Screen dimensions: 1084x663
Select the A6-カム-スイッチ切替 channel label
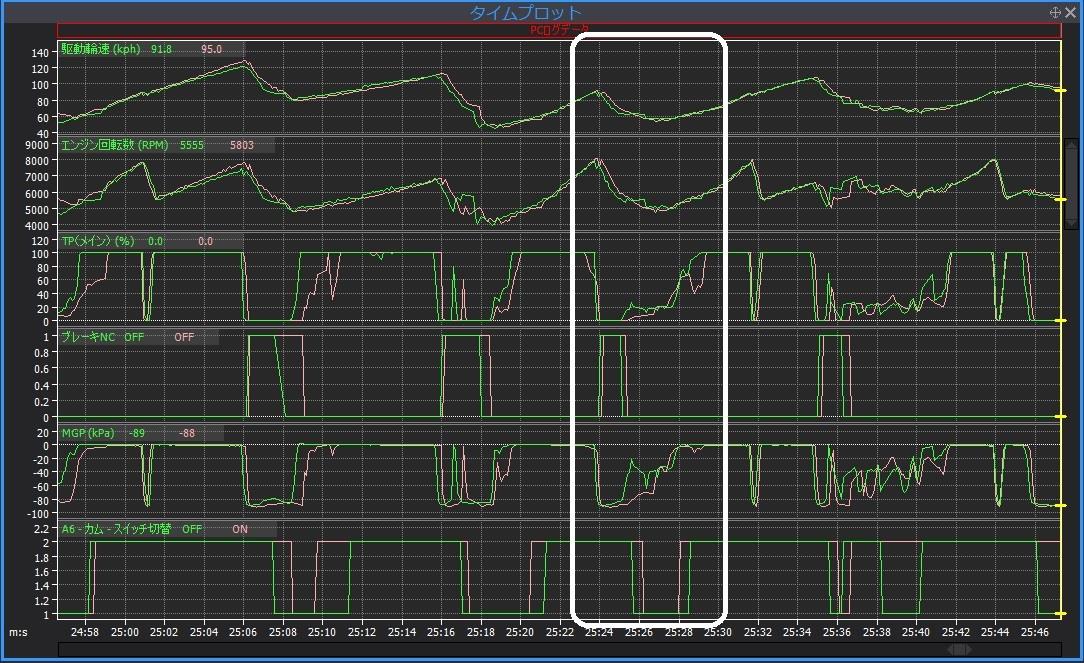tap(116, 530)
